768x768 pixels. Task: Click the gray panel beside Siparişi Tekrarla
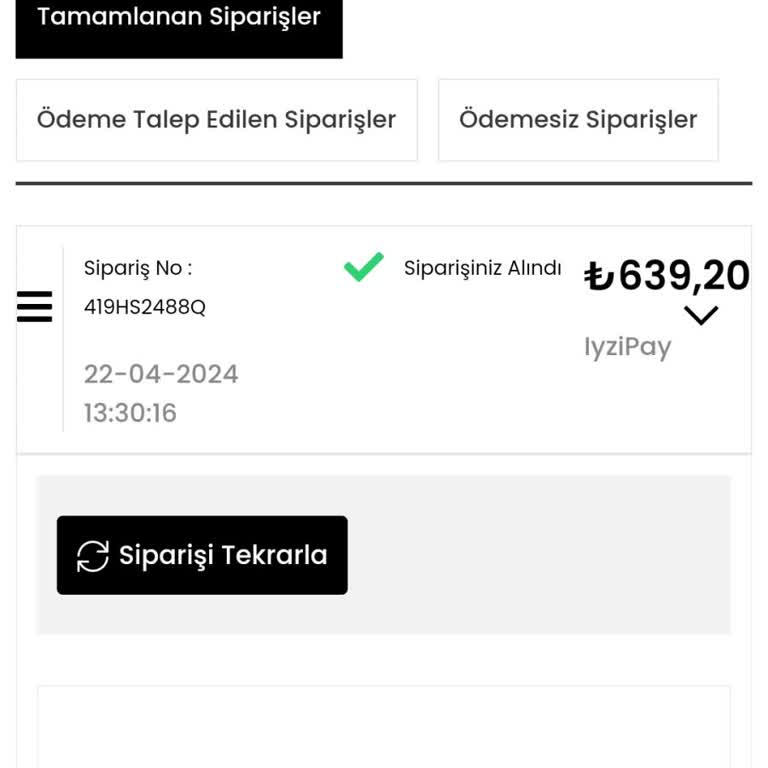pyautogui.click(x=540, y=555)
